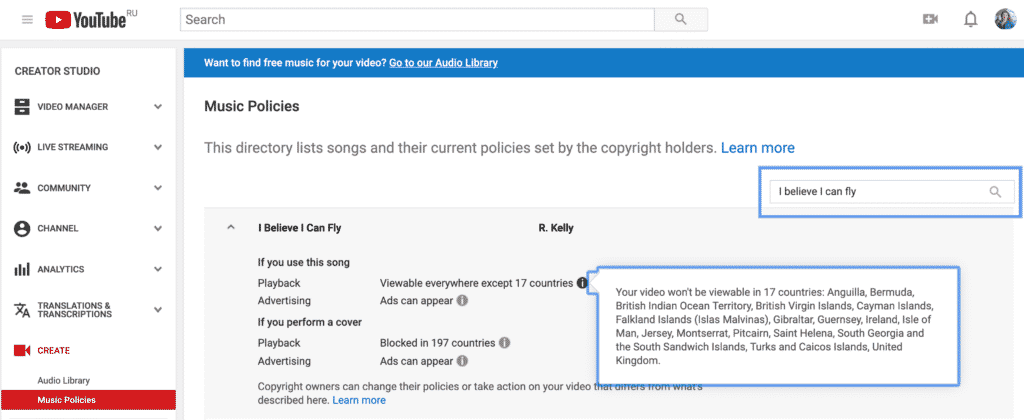The image size is (1024, 420).
Task: Click info icon for song-use Advertising
Action: coord(462,301)
